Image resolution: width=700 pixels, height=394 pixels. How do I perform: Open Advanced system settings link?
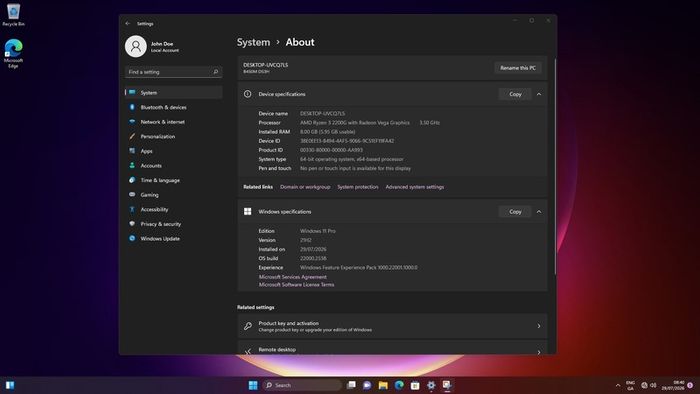click(x=415, y=187)
